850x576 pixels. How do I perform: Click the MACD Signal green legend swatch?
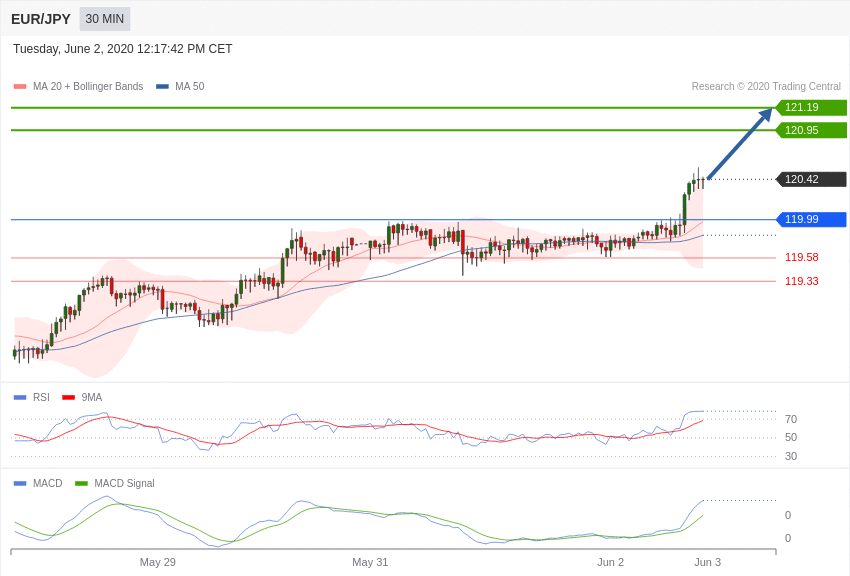coord(81,483)
